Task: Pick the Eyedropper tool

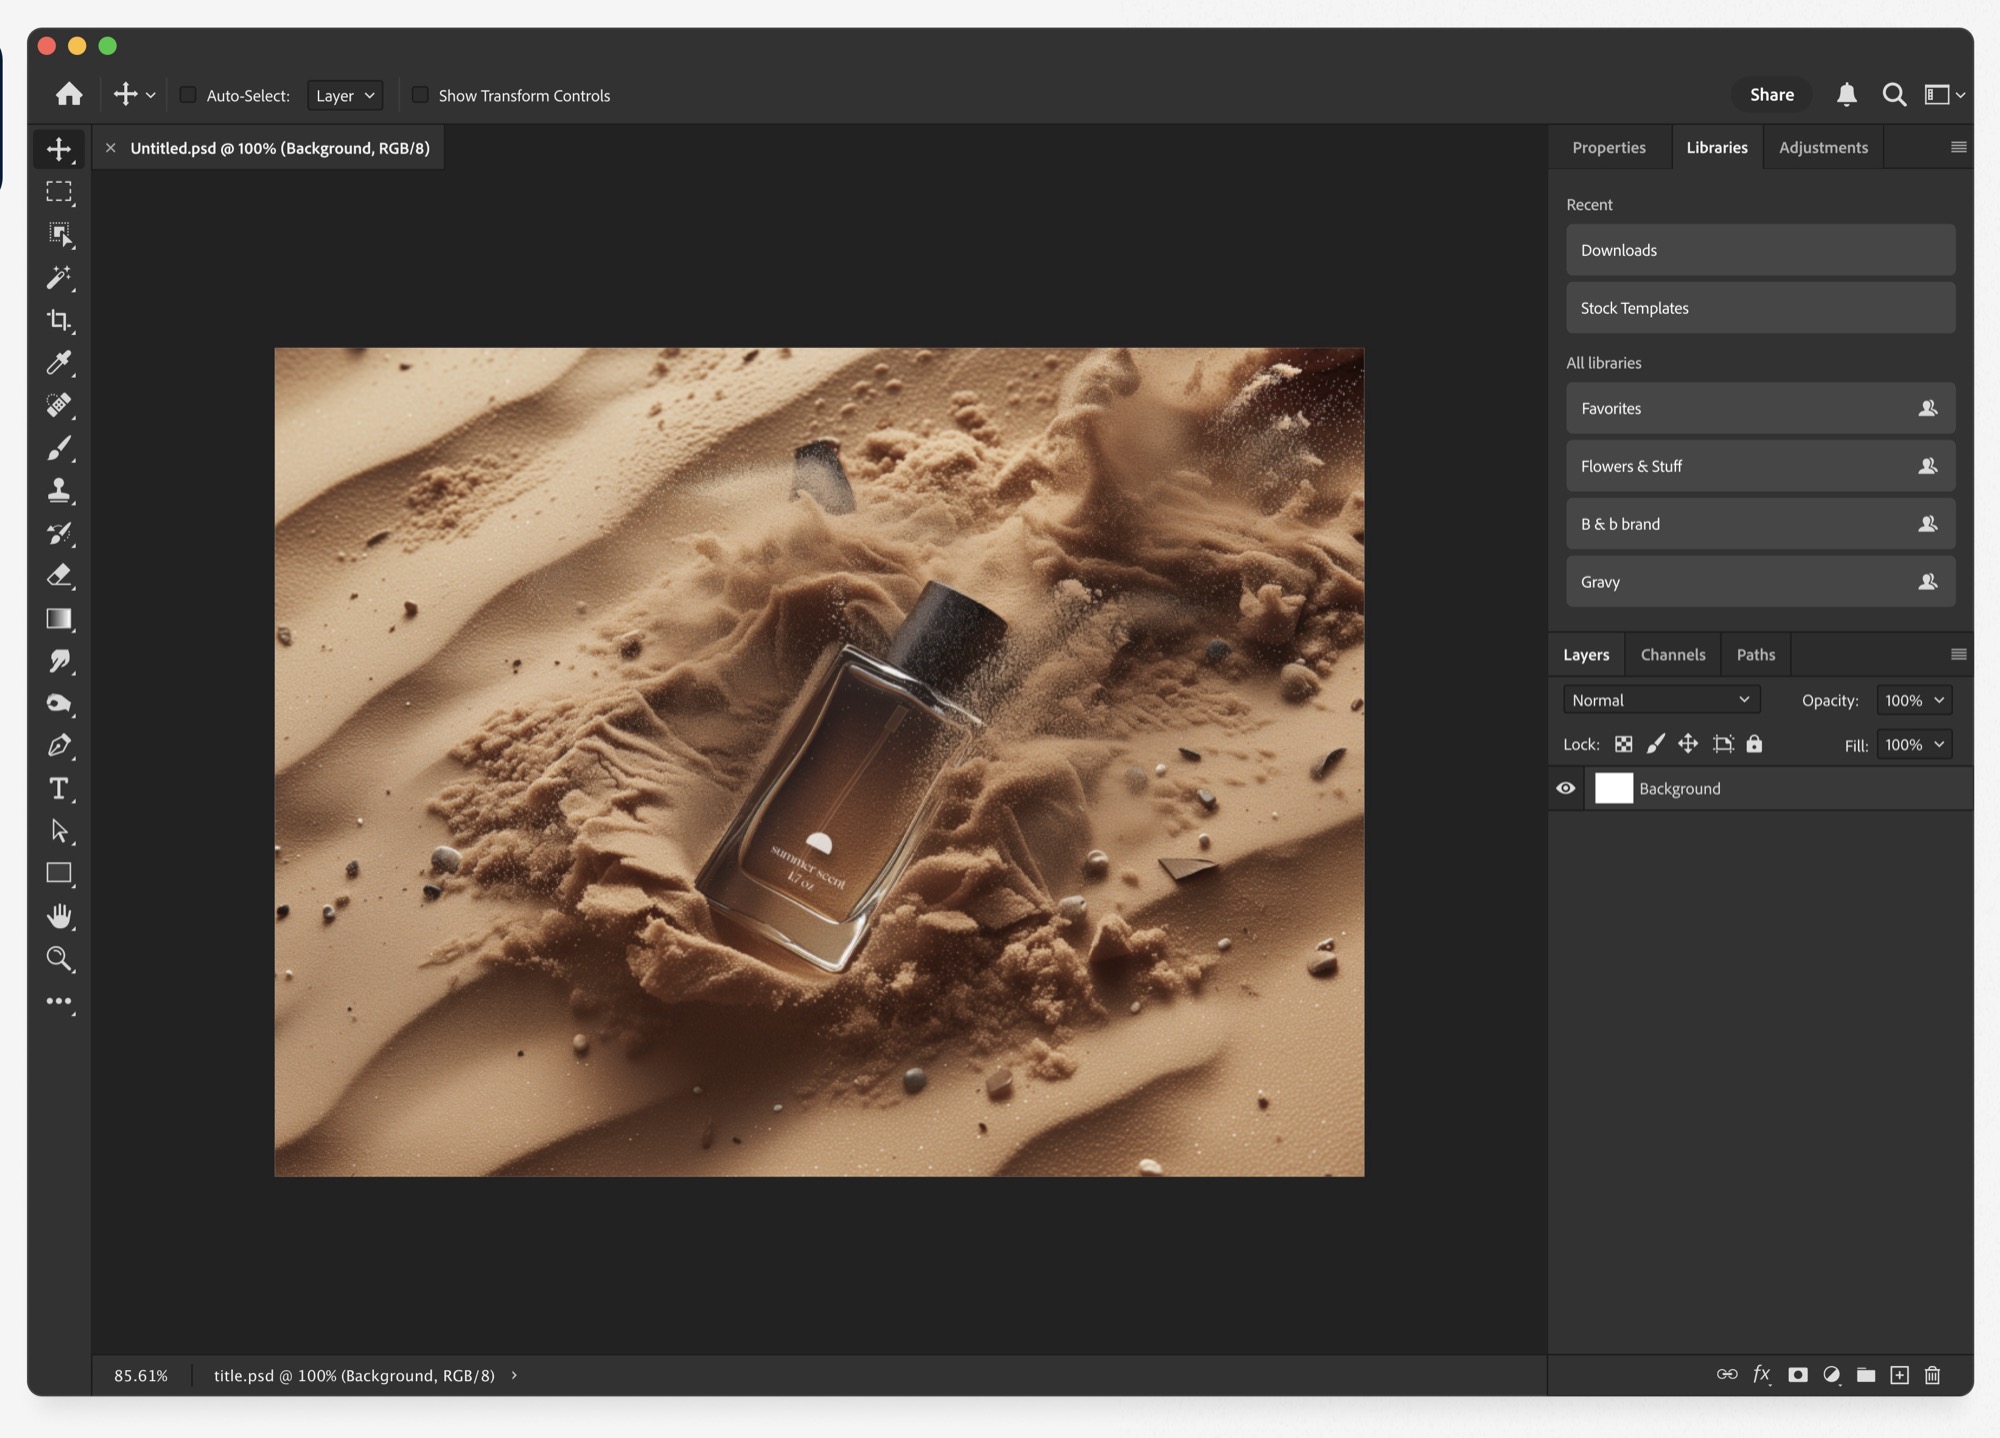Action: tap(59, 362)
